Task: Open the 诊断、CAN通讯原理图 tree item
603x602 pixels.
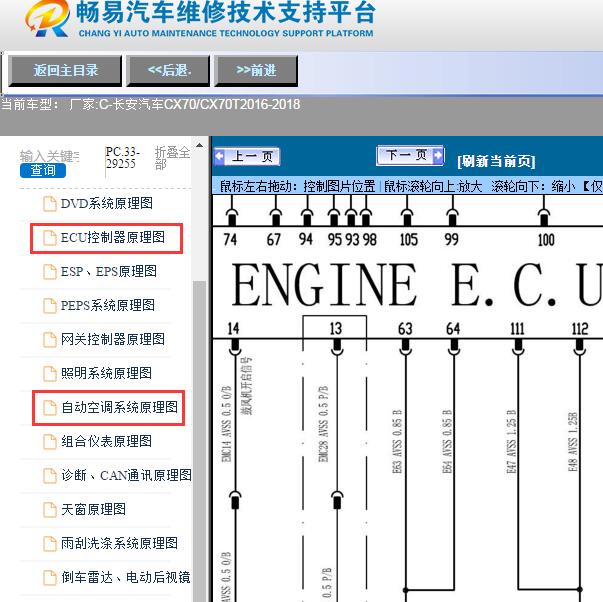Action: tap(127, 475)
